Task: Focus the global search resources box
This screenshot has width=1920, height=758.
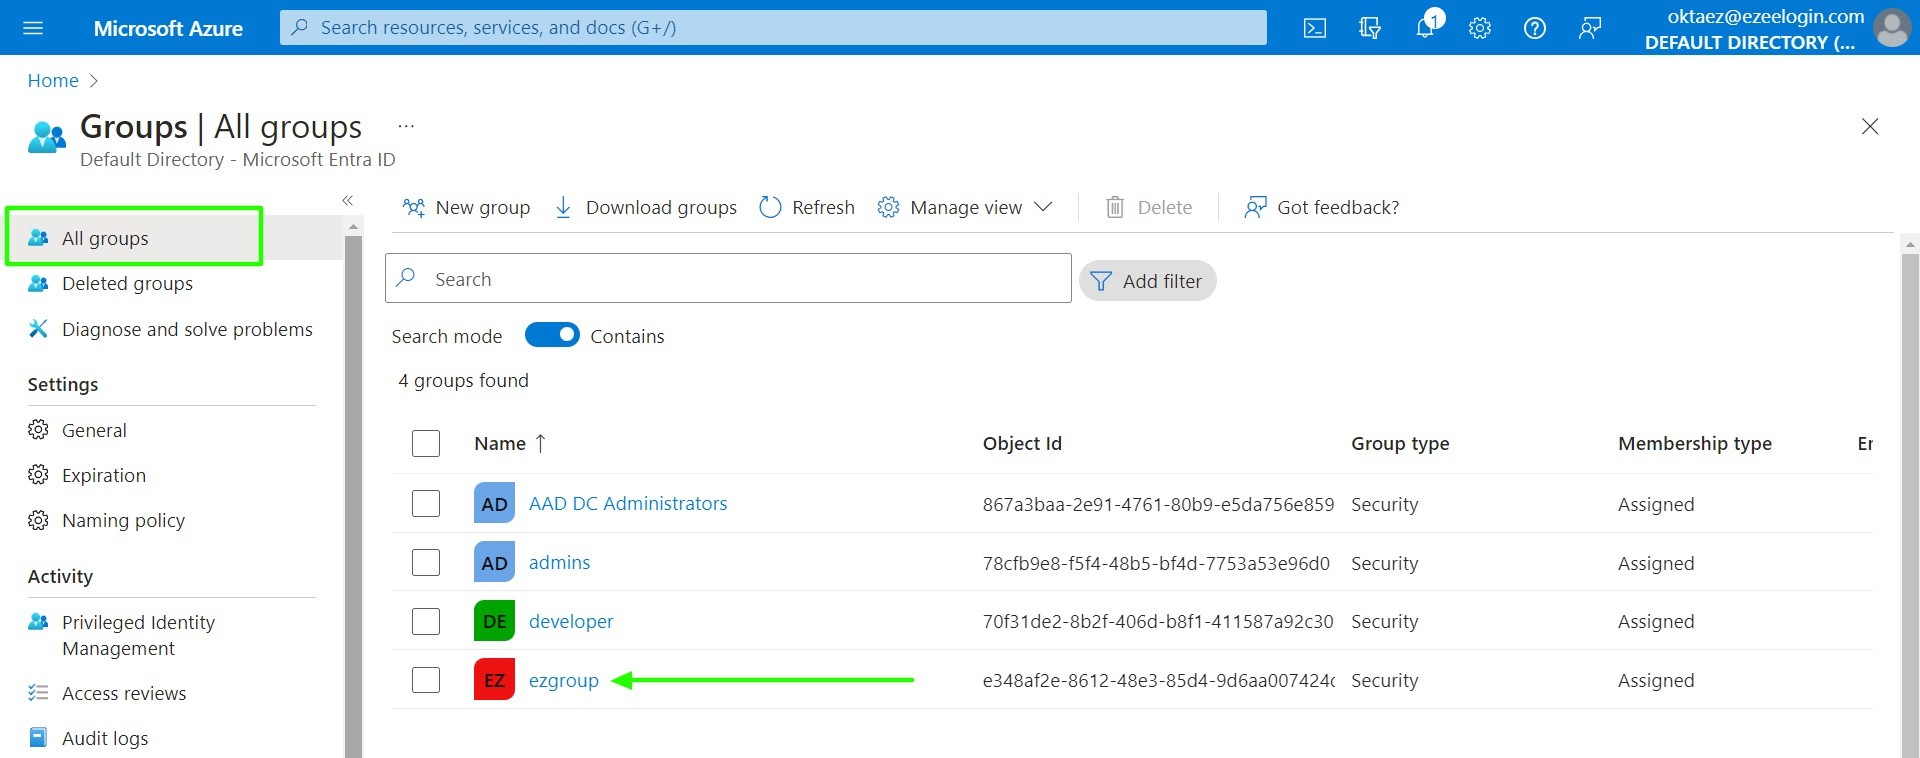Action: pos(773,28)
